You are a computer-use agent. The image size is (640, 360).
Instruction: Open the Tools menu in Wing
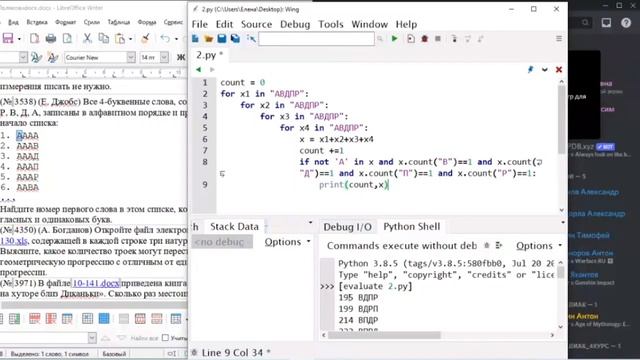pos(331,24)
